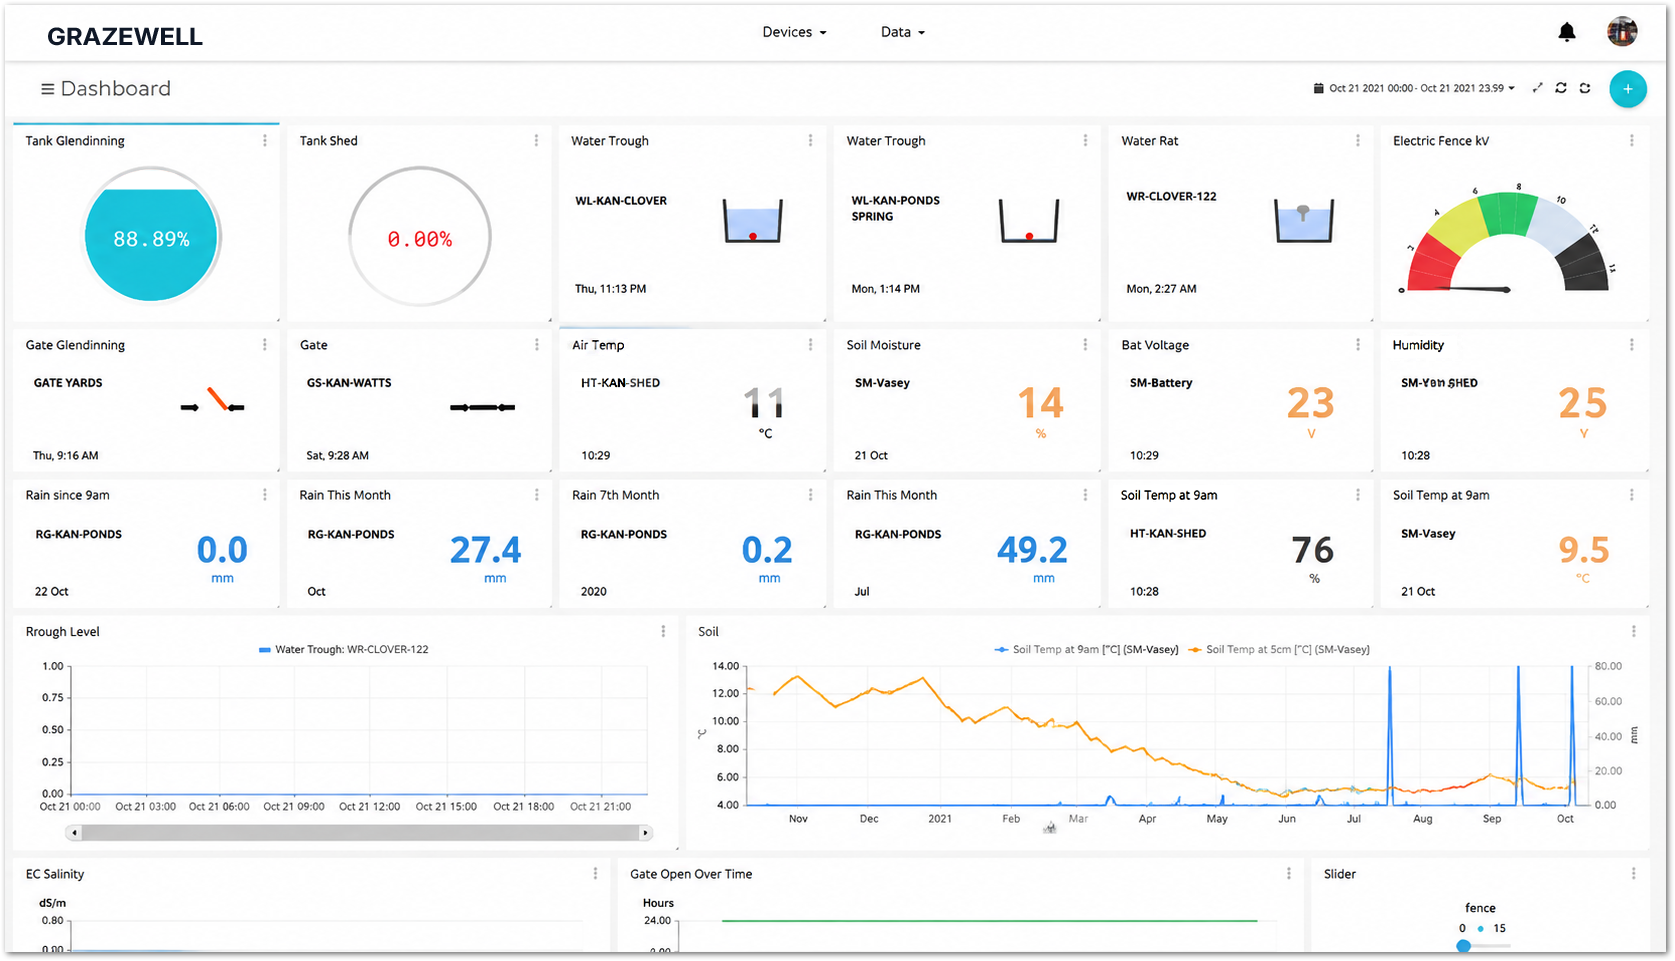Click the Soil Moisture value 14
The height and width of the screenshot is (961, 1675).
1041,403
